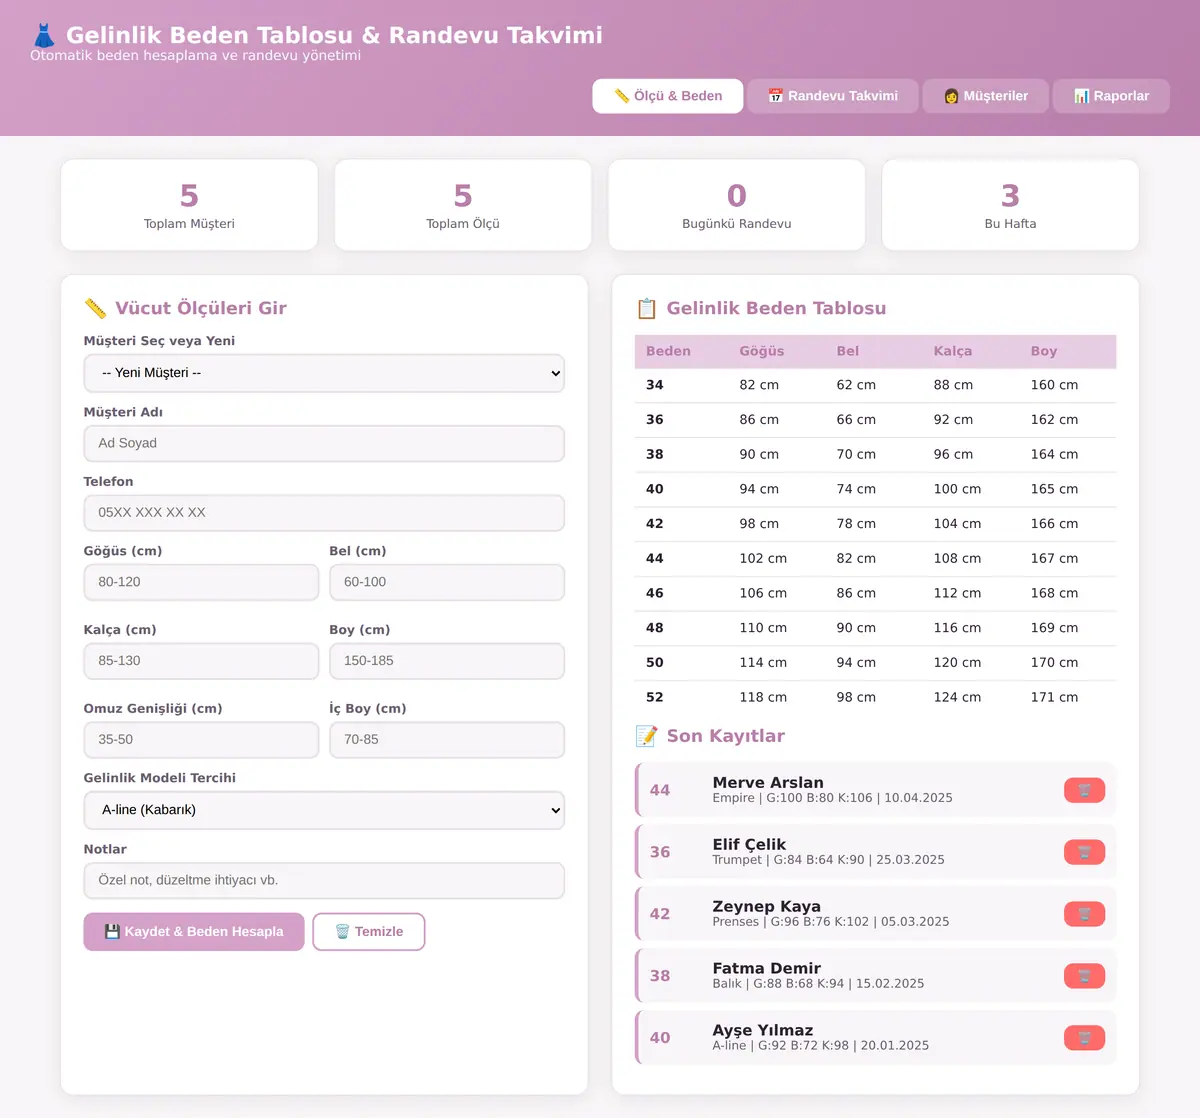
Task: Click Kaydet & Beden Hesapla button
Action: point(194,932)
